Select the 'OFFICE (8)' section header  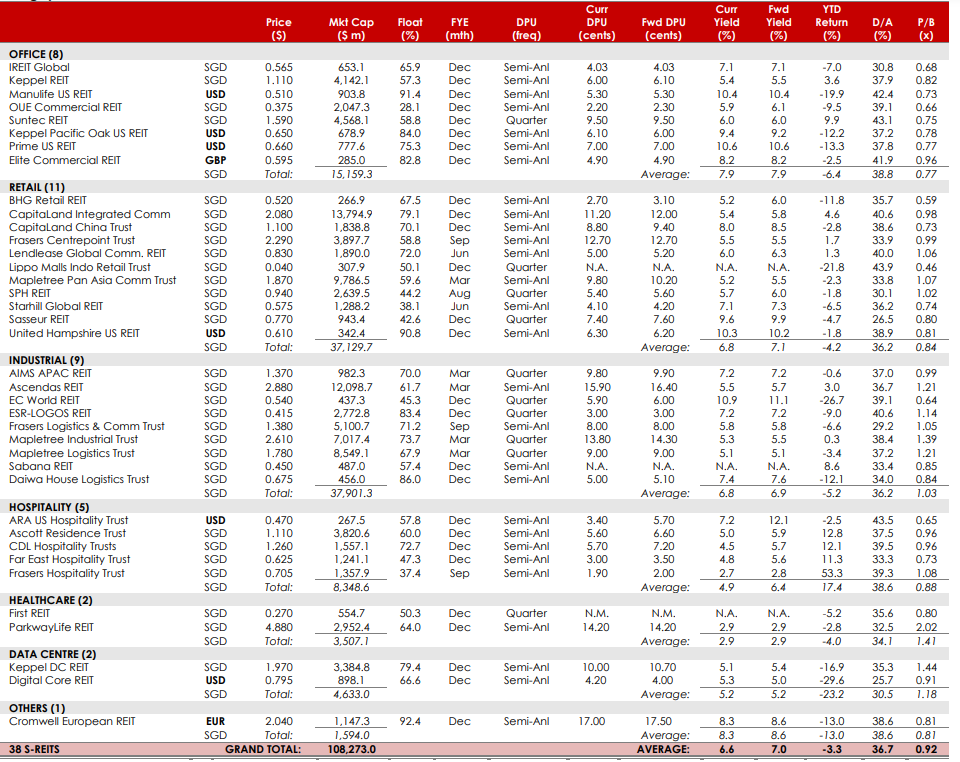pyautogui.click(x=36, y=54)
